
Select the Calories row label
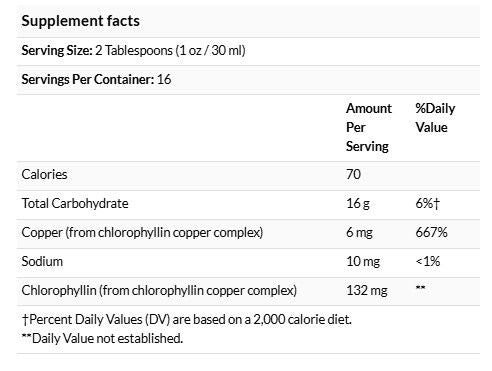point(44,175)
